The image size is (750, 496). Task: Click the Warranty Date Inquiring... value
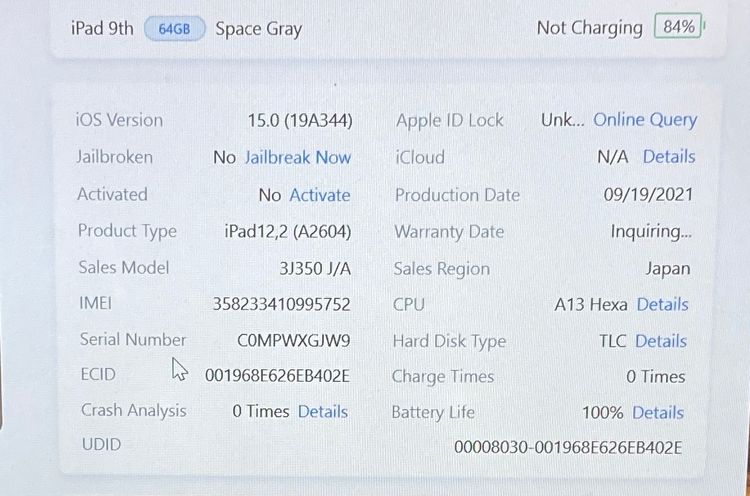(651, 232)
